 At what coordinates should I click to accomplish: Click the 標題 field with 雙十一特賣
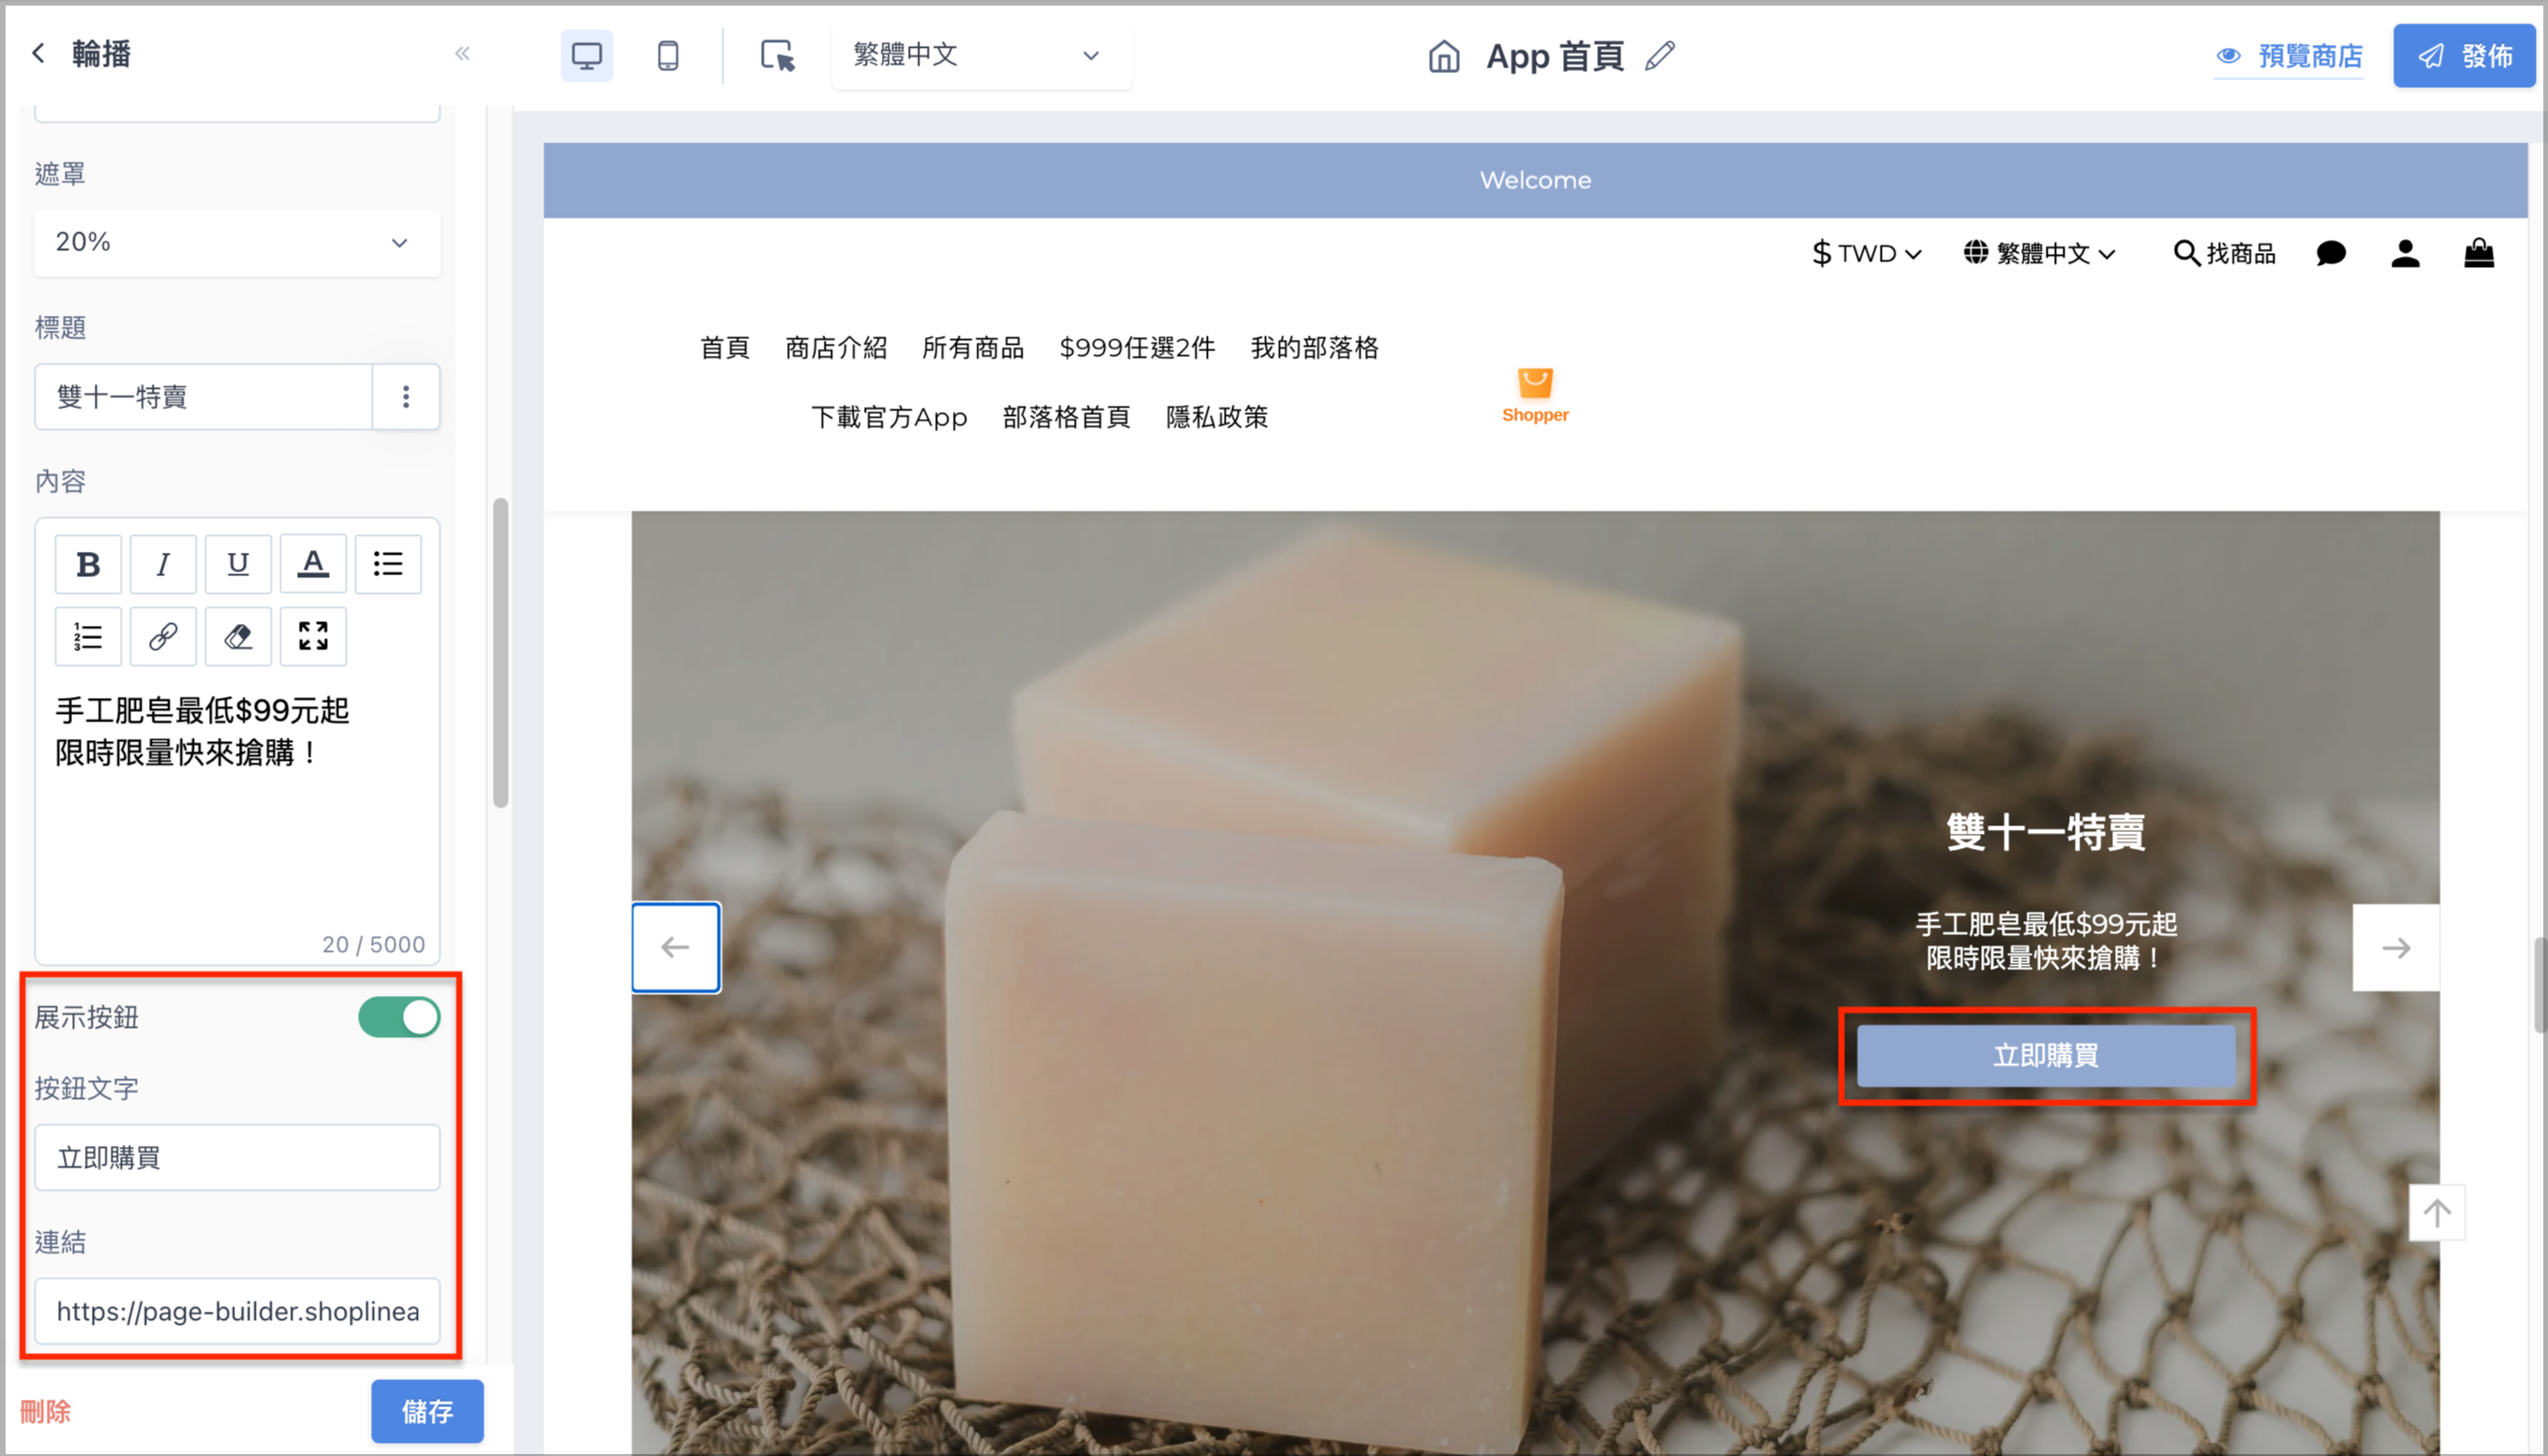[x=204, y=397]
